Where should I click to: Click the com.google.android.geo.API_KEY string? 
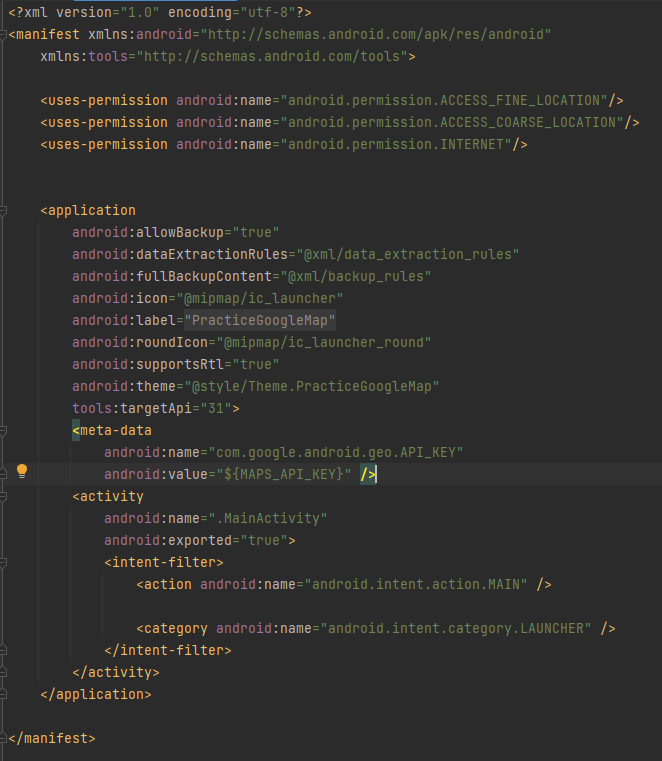click(x=336, y=452)
